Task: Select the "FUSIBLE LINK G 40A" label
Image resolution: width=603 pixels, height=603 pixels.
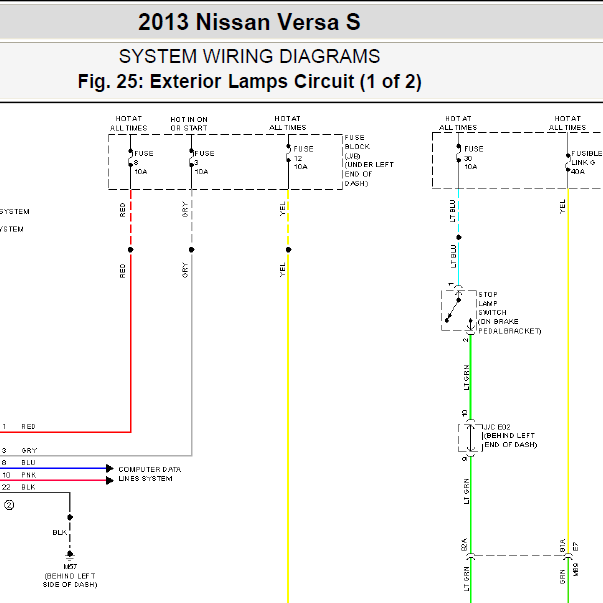Action: [586, 162]
